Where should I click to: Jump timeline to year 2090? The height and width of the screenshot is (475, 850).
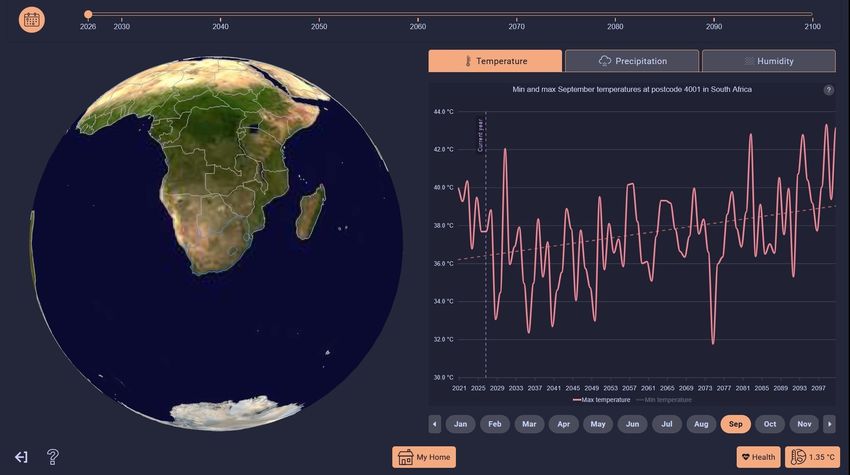[x=714, y=26]
